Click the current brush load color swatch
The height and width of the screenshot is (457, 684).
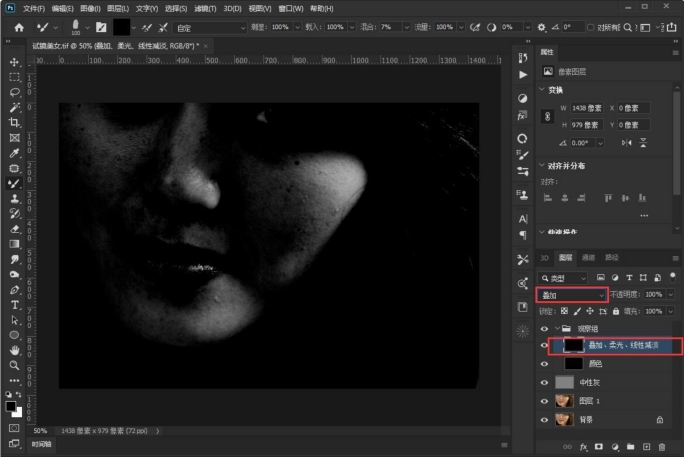(x=121, y=27)
